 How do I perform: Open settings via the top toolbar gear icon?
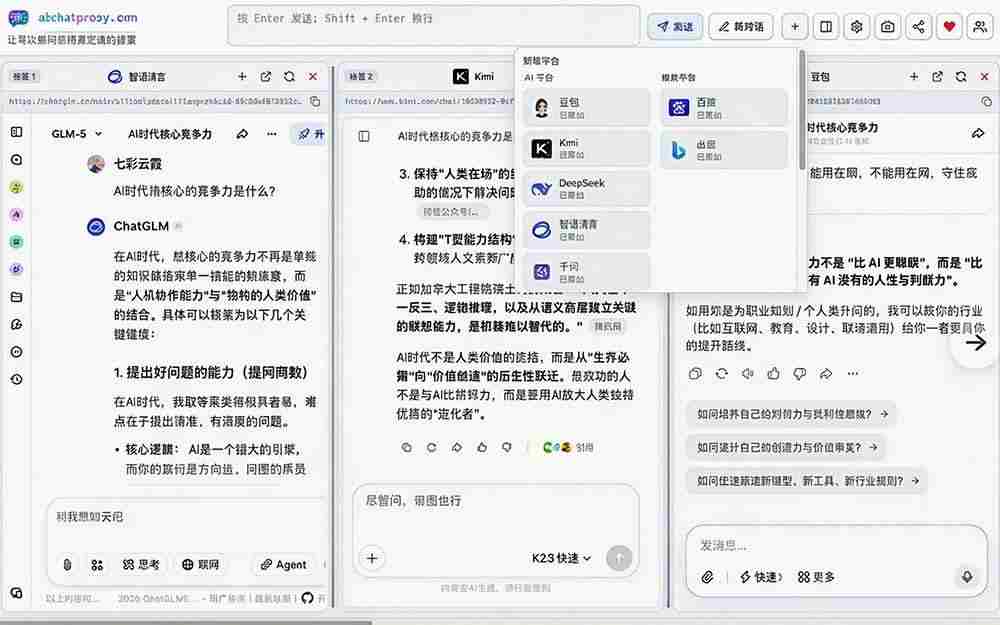point(857,27)
